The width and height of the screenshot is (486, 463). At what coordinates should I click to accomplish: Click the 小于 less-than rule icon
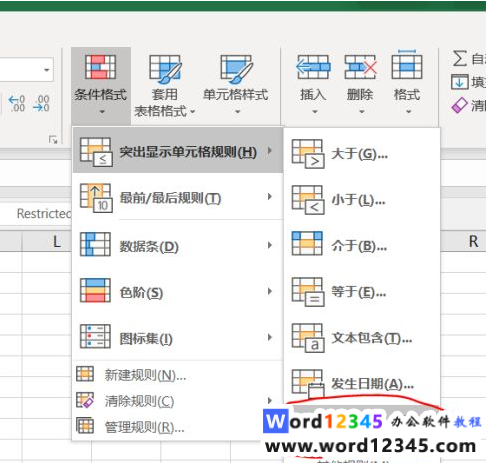pyautogui.click(x=308, y=200)
